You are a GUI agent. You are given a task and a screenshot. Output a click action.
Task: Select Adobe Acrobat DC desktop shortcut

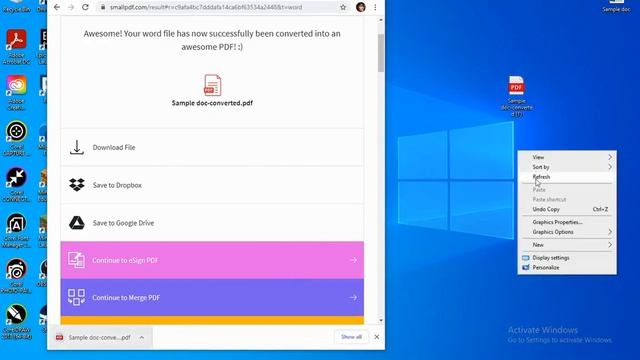[16, 47]
